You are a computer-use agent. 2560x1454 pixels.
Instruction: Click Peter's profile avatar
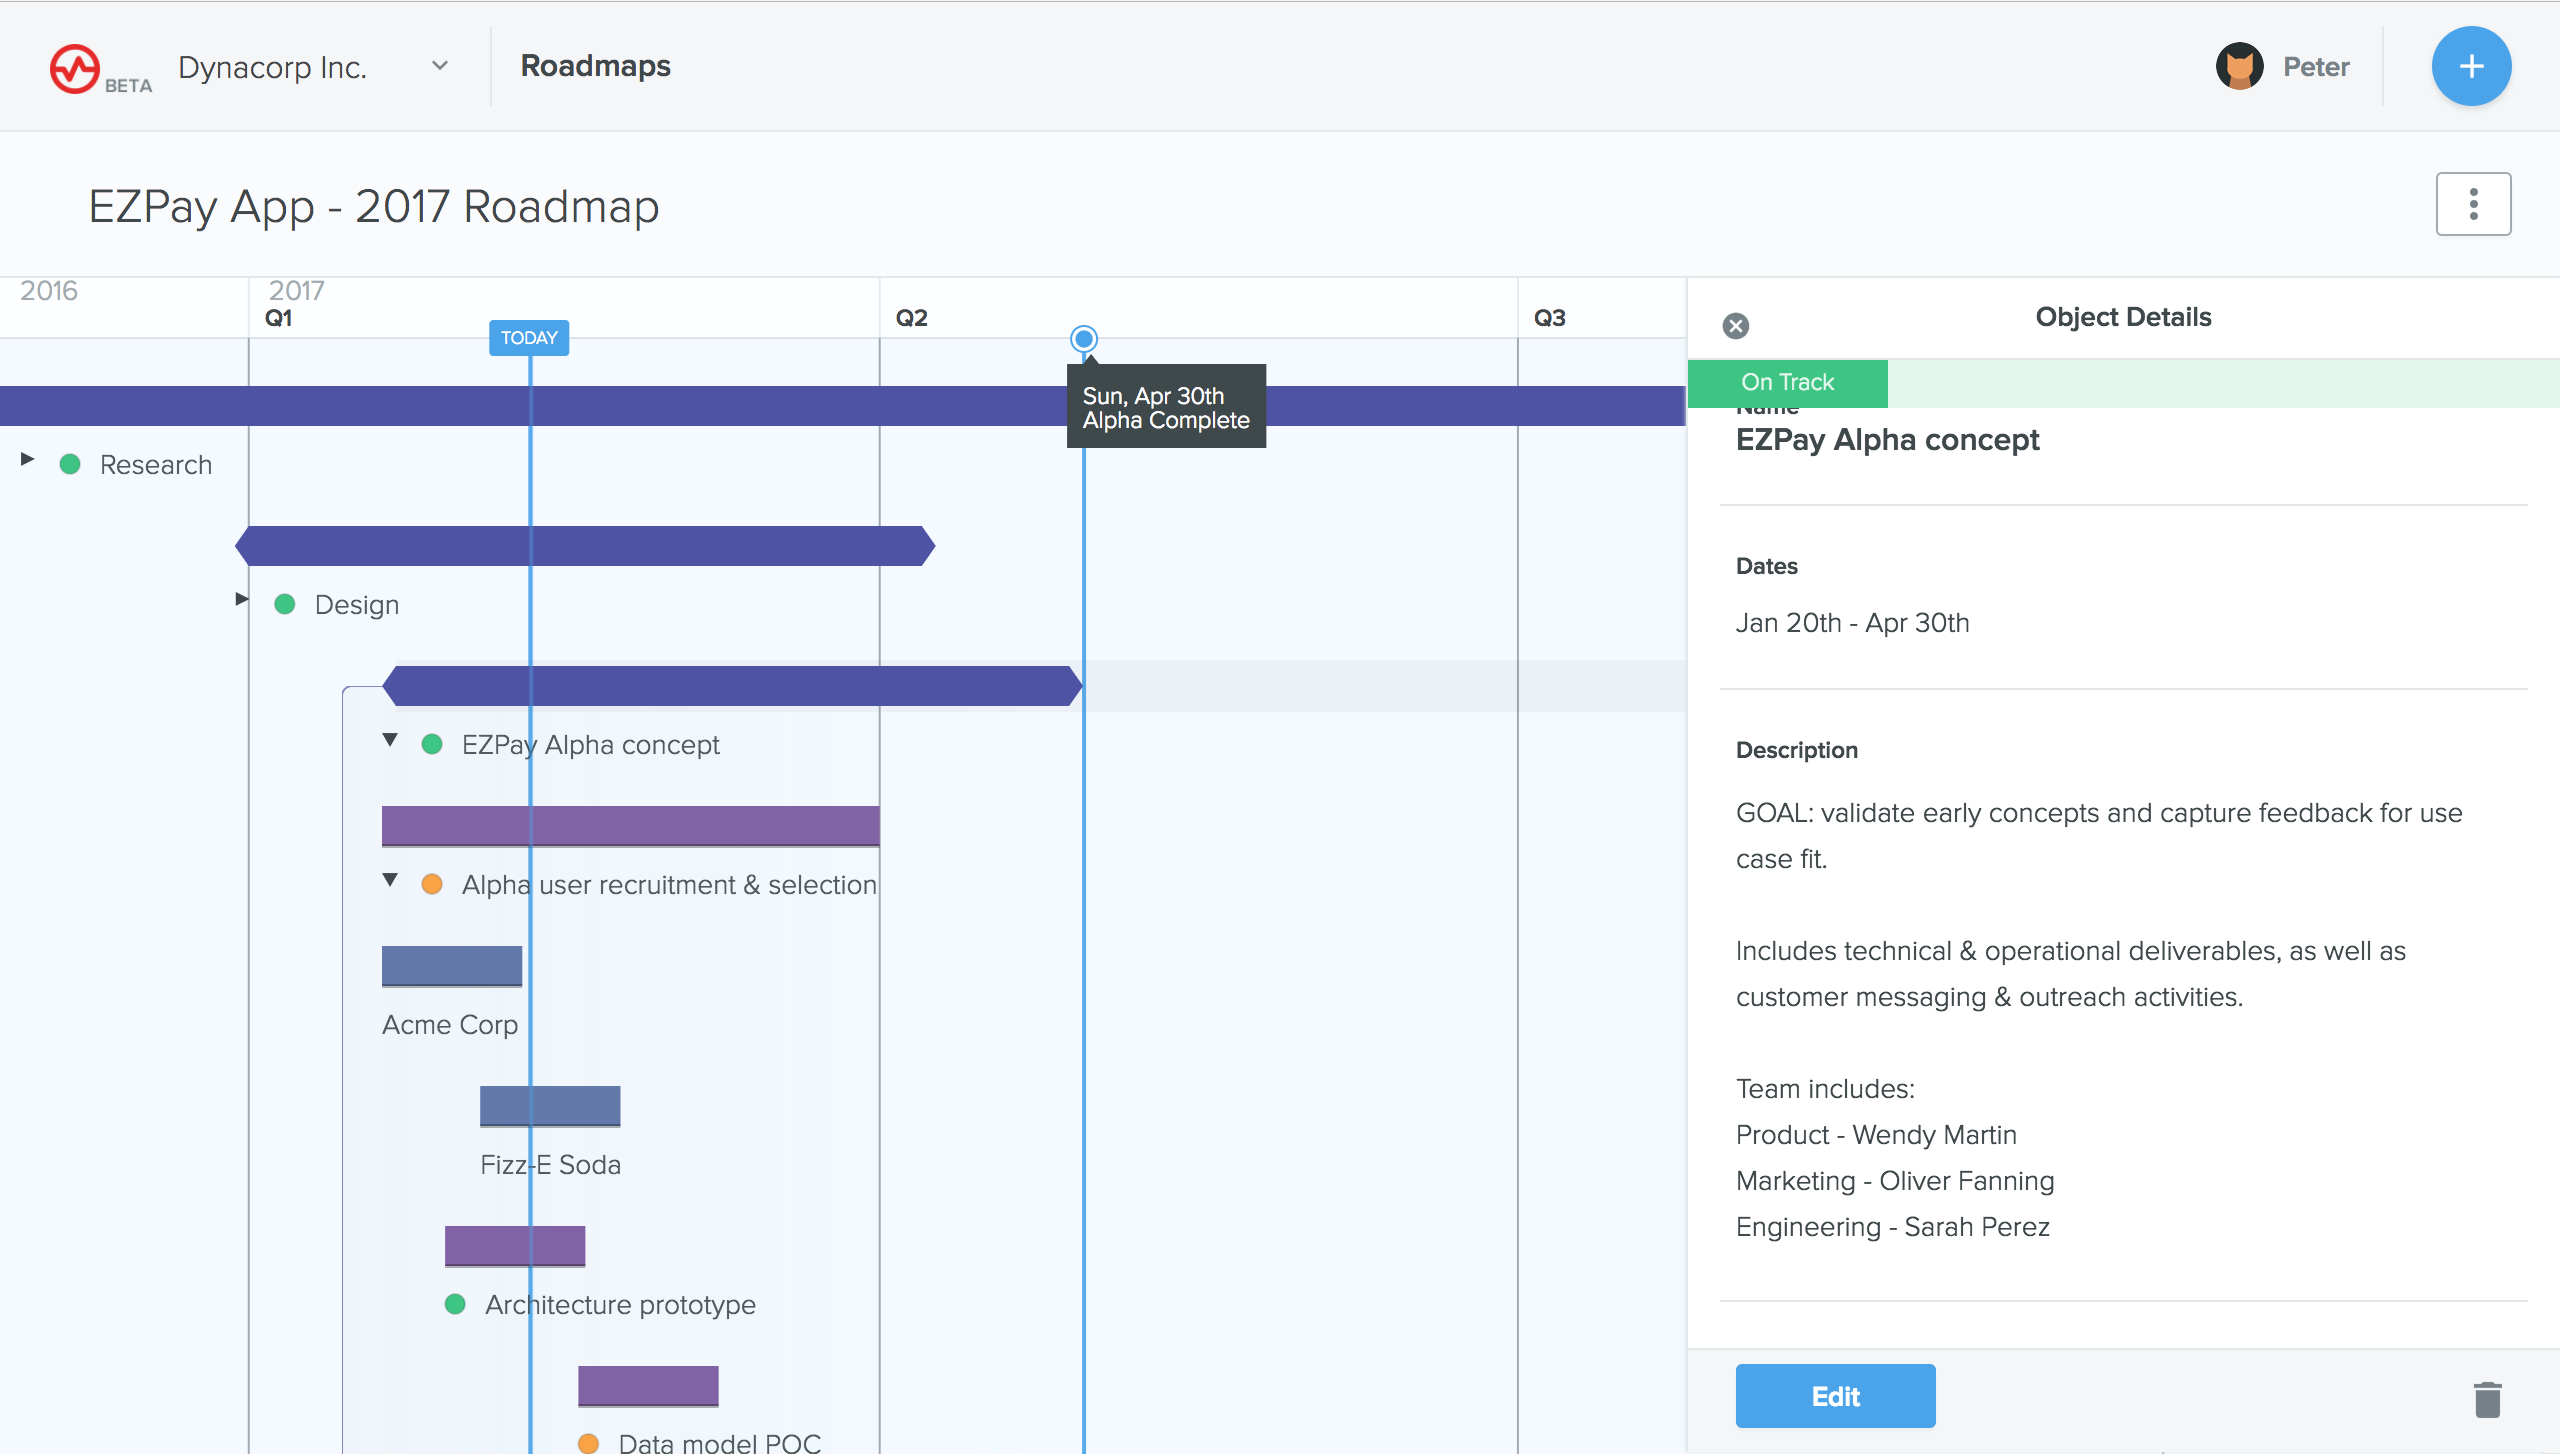[2239, 67]
